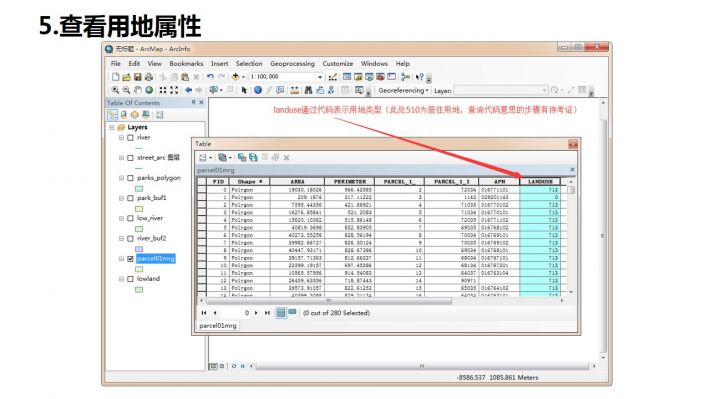Click the Print icon in the toolbar
This screenshot has width=710, height=399.
pos(148,77)
